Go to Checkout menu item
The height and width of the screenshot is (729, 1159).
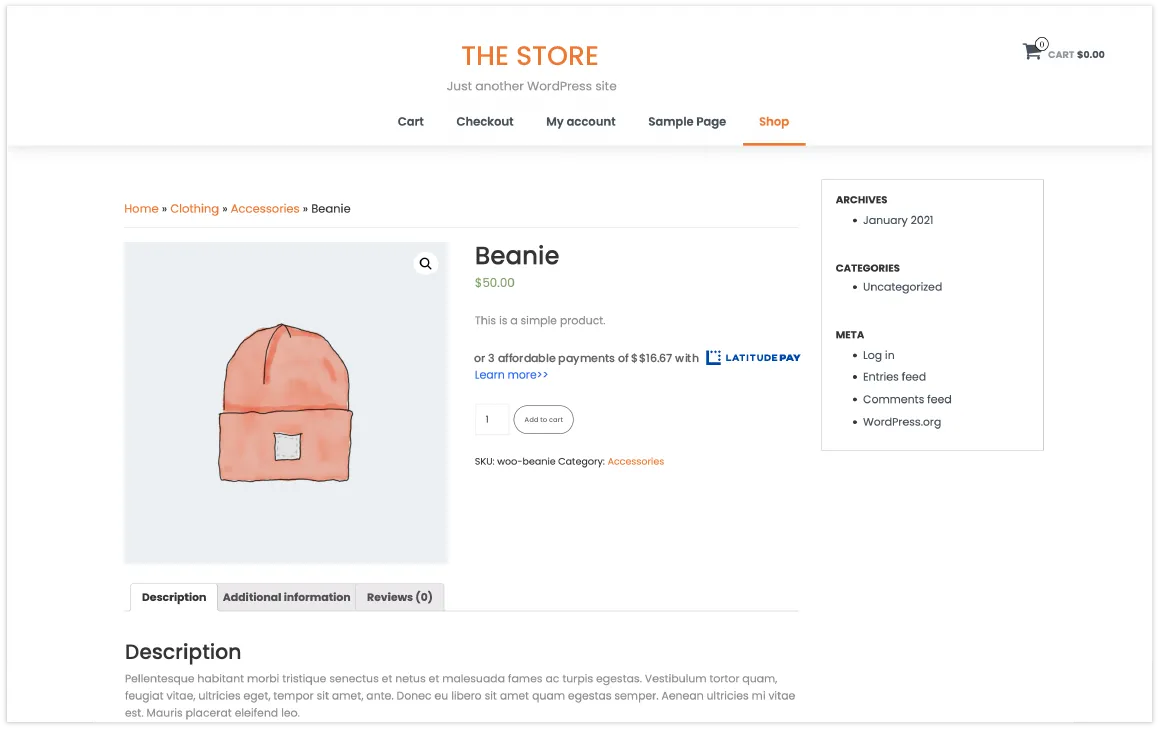(484, 122)
